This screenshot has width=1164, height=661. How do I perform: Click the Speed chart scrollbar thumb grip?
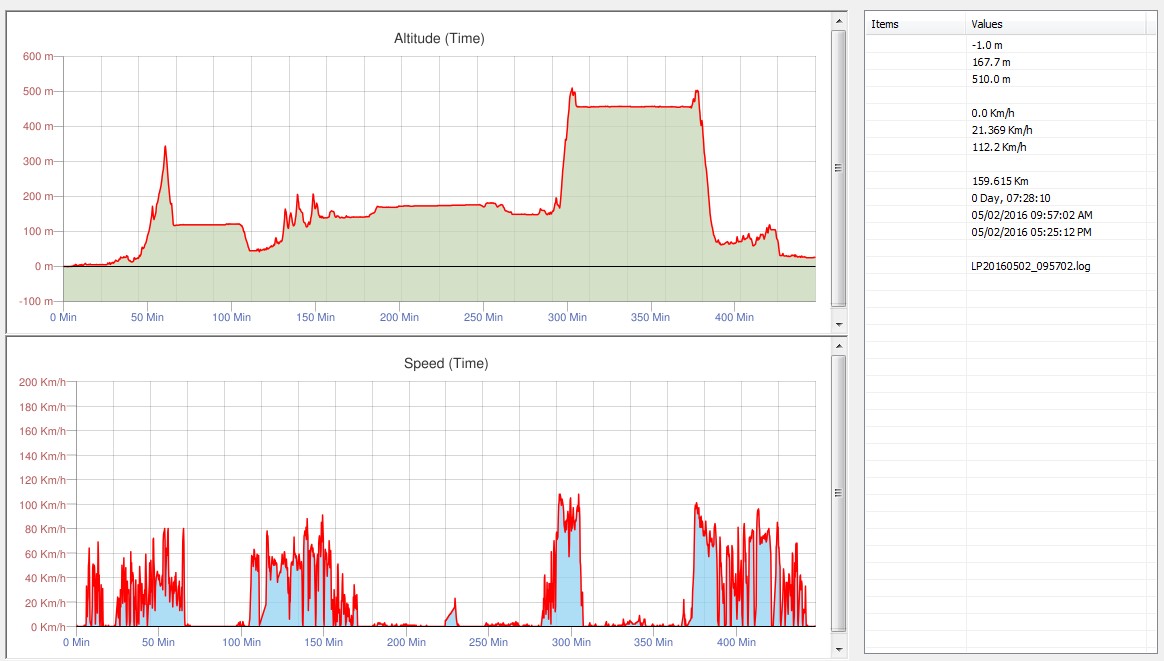point(839,492)
